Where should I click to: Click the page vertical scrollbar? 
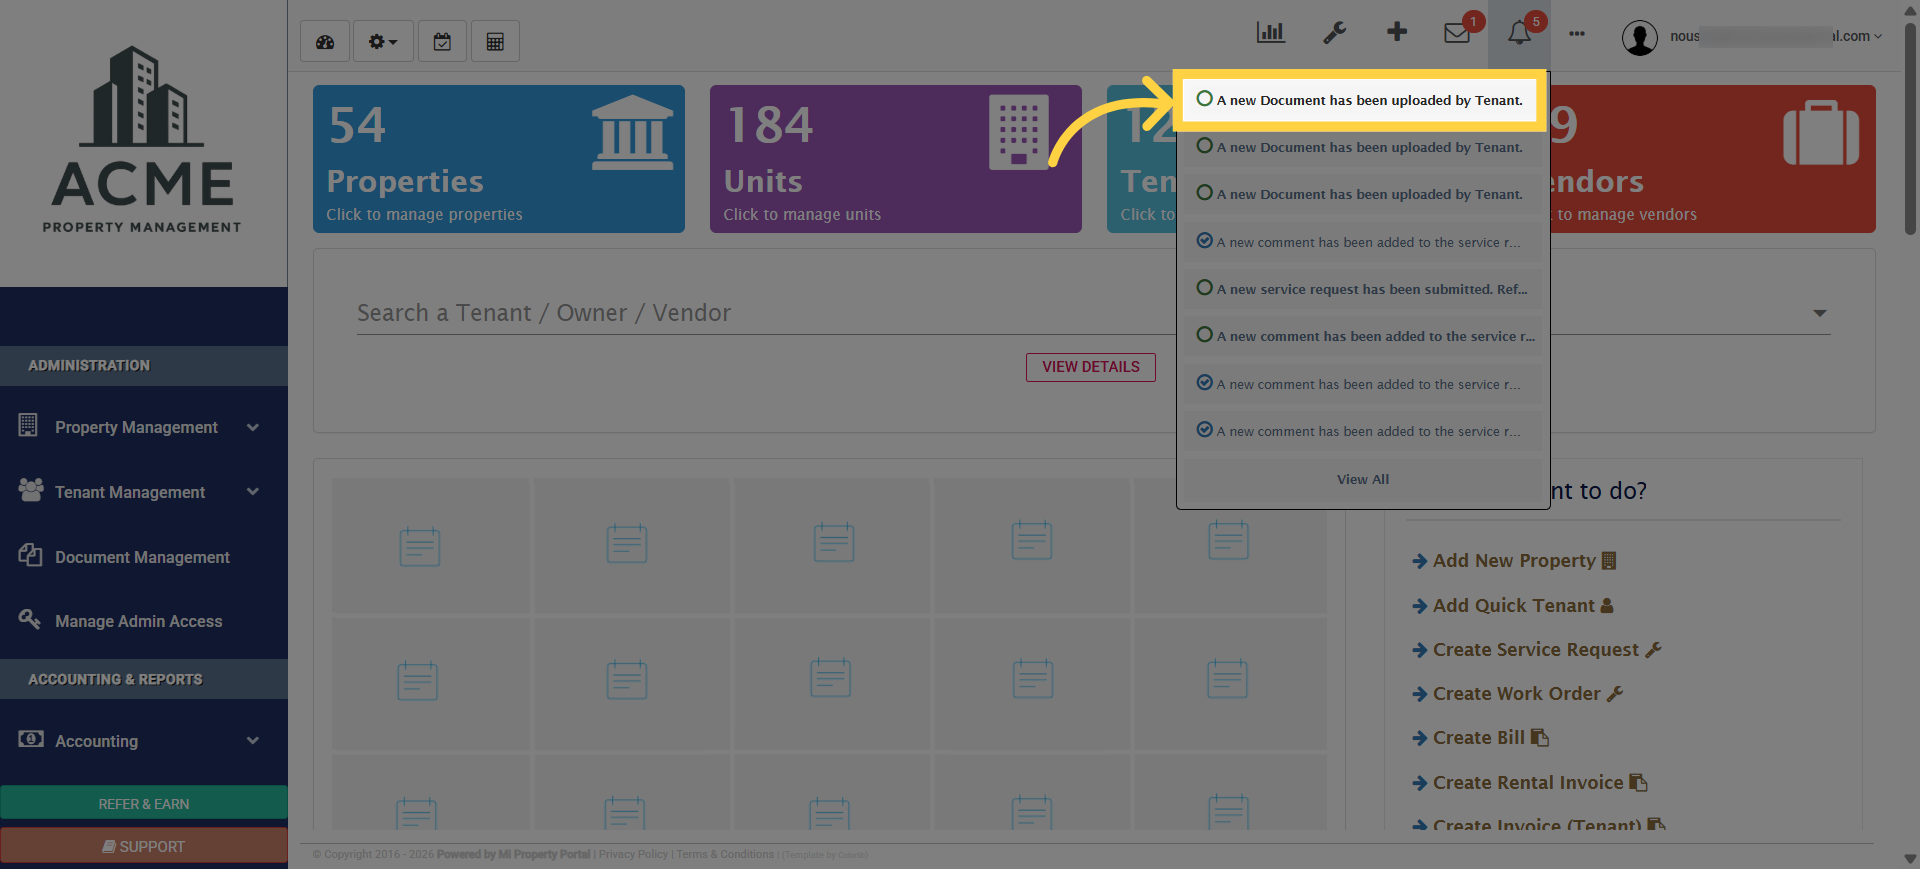1910,130
